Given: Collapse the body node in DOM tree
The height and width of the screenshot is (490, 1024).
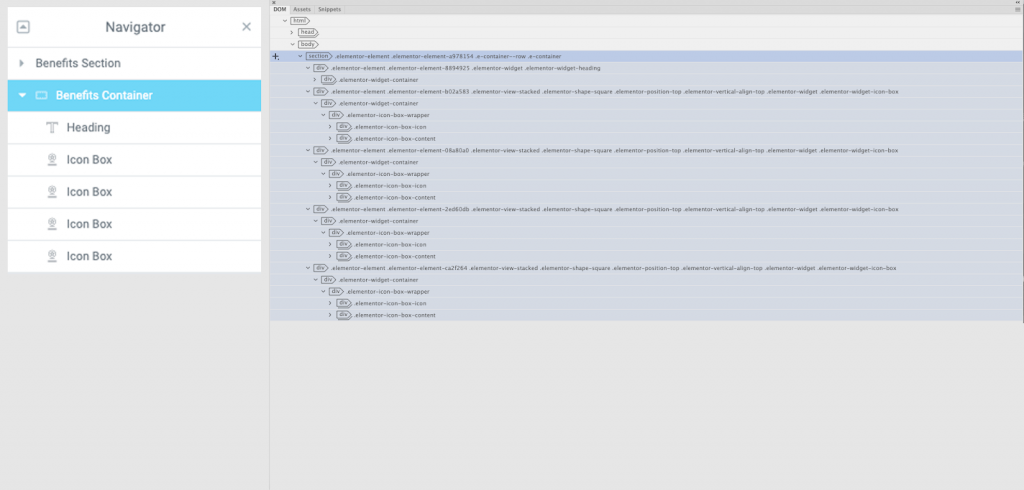Looking at the screenshot, I should 293,44.
